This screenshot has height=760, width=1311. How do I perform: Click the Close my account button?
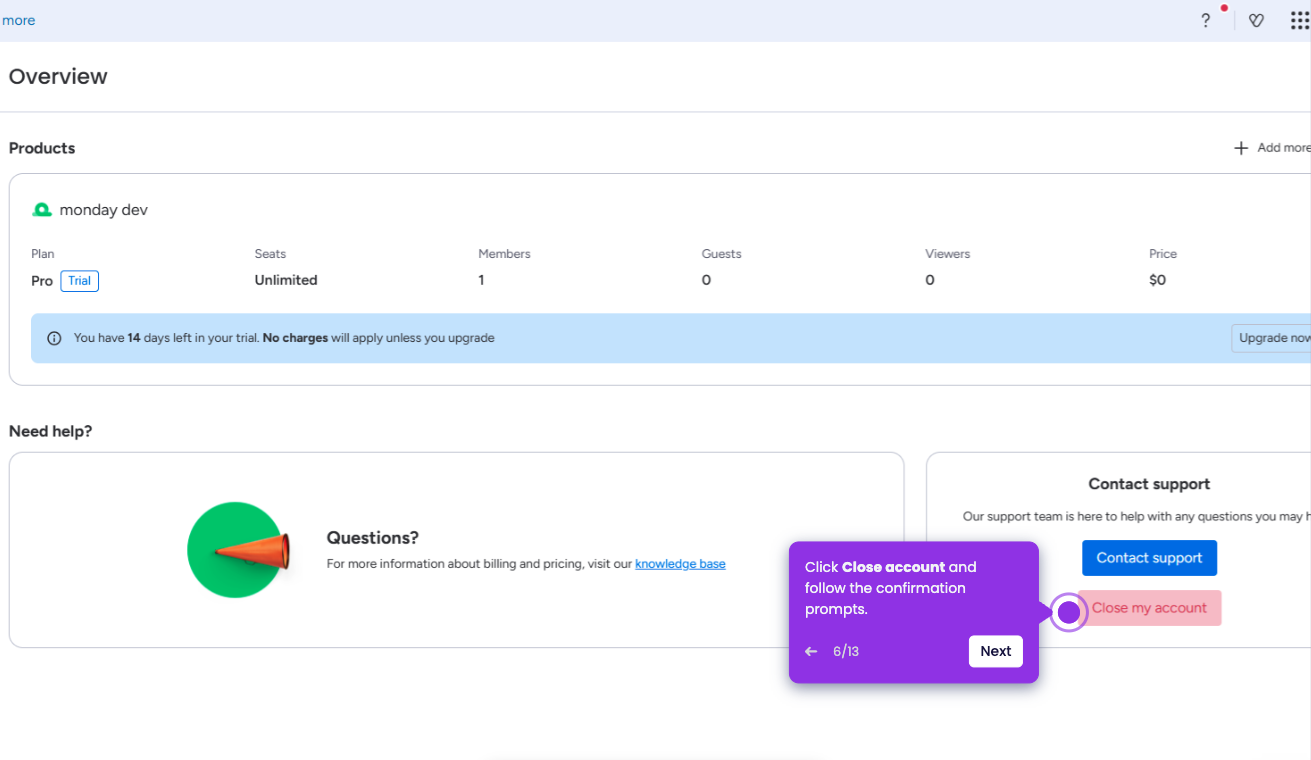coord(1149,608)
